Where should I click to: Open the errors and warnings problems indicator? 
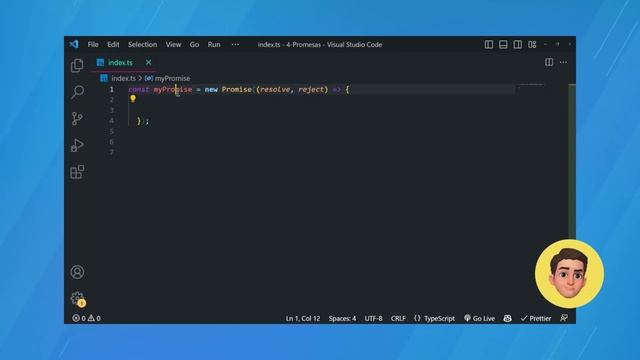pyautogui.click(x=86, y=318)
